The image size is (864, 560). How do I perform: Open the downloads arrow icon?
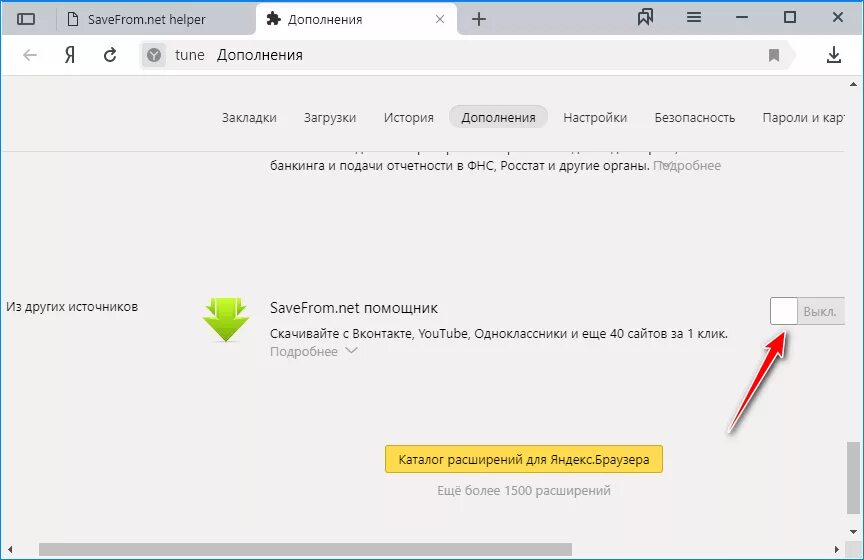[x=834, y=55]
